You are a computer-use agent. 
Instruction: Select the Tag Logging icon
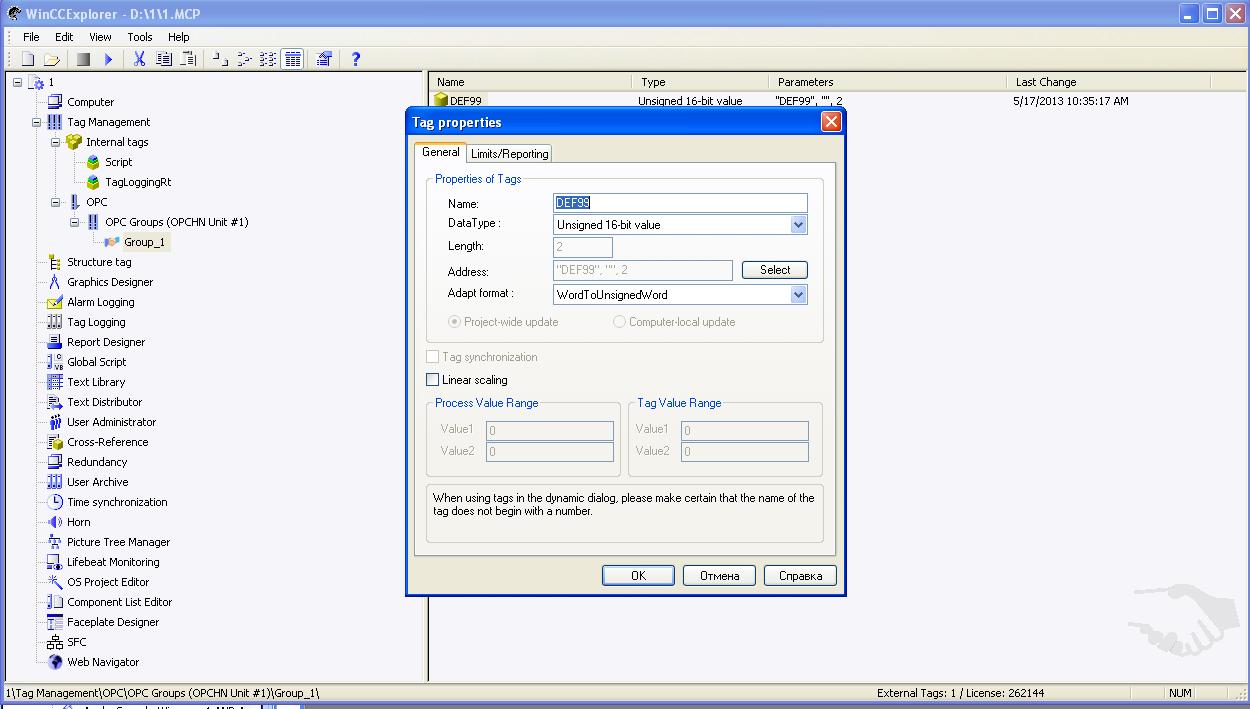point(55,322)
